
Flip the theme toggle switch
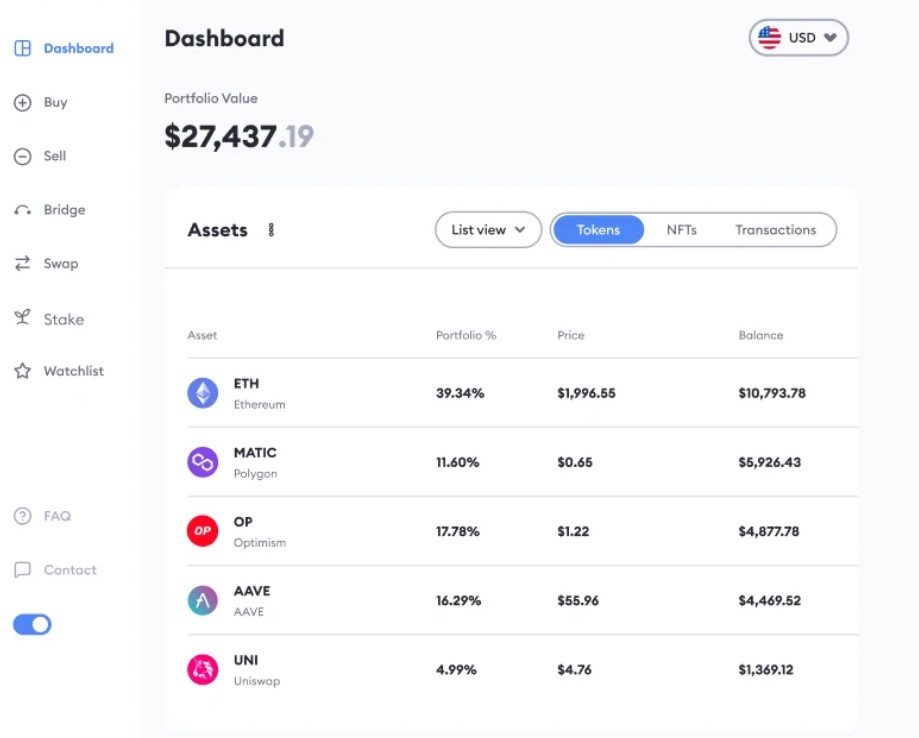pos(30,624)
